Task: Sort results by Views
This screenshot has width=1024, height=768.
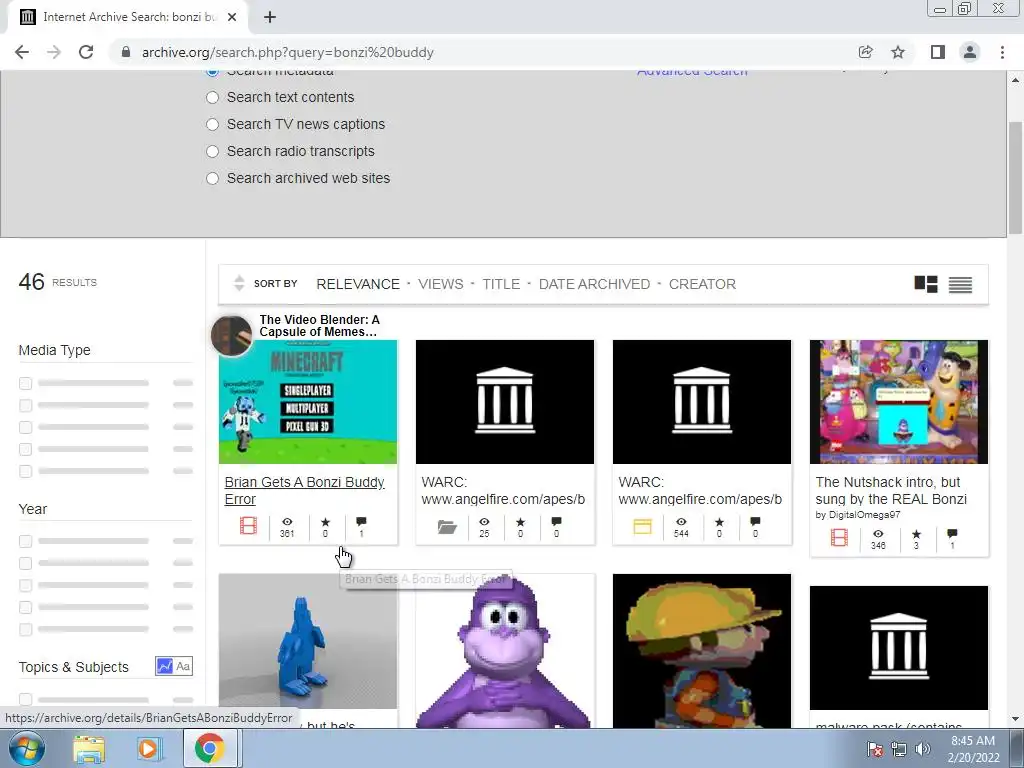Action: (441, 284)
